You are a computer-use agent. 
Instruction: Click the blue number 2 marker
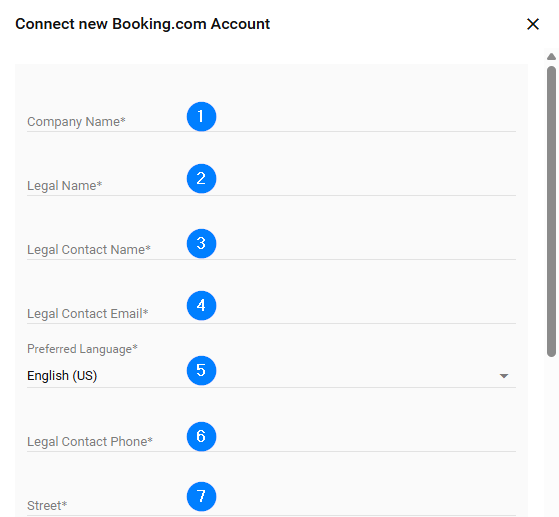coord(201,179)
